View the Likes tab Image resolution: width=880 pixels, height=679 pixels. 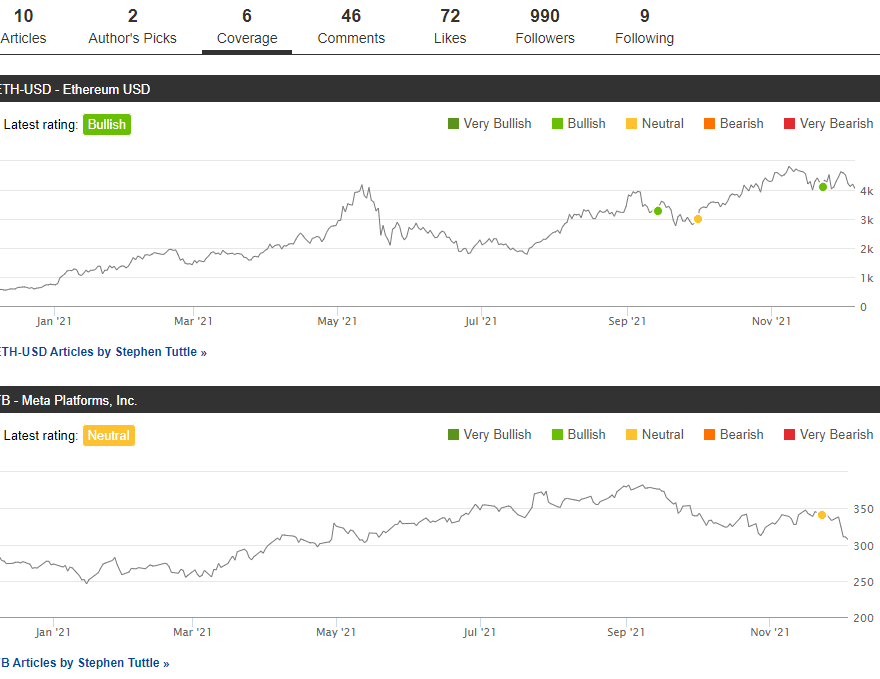(450, 27)
